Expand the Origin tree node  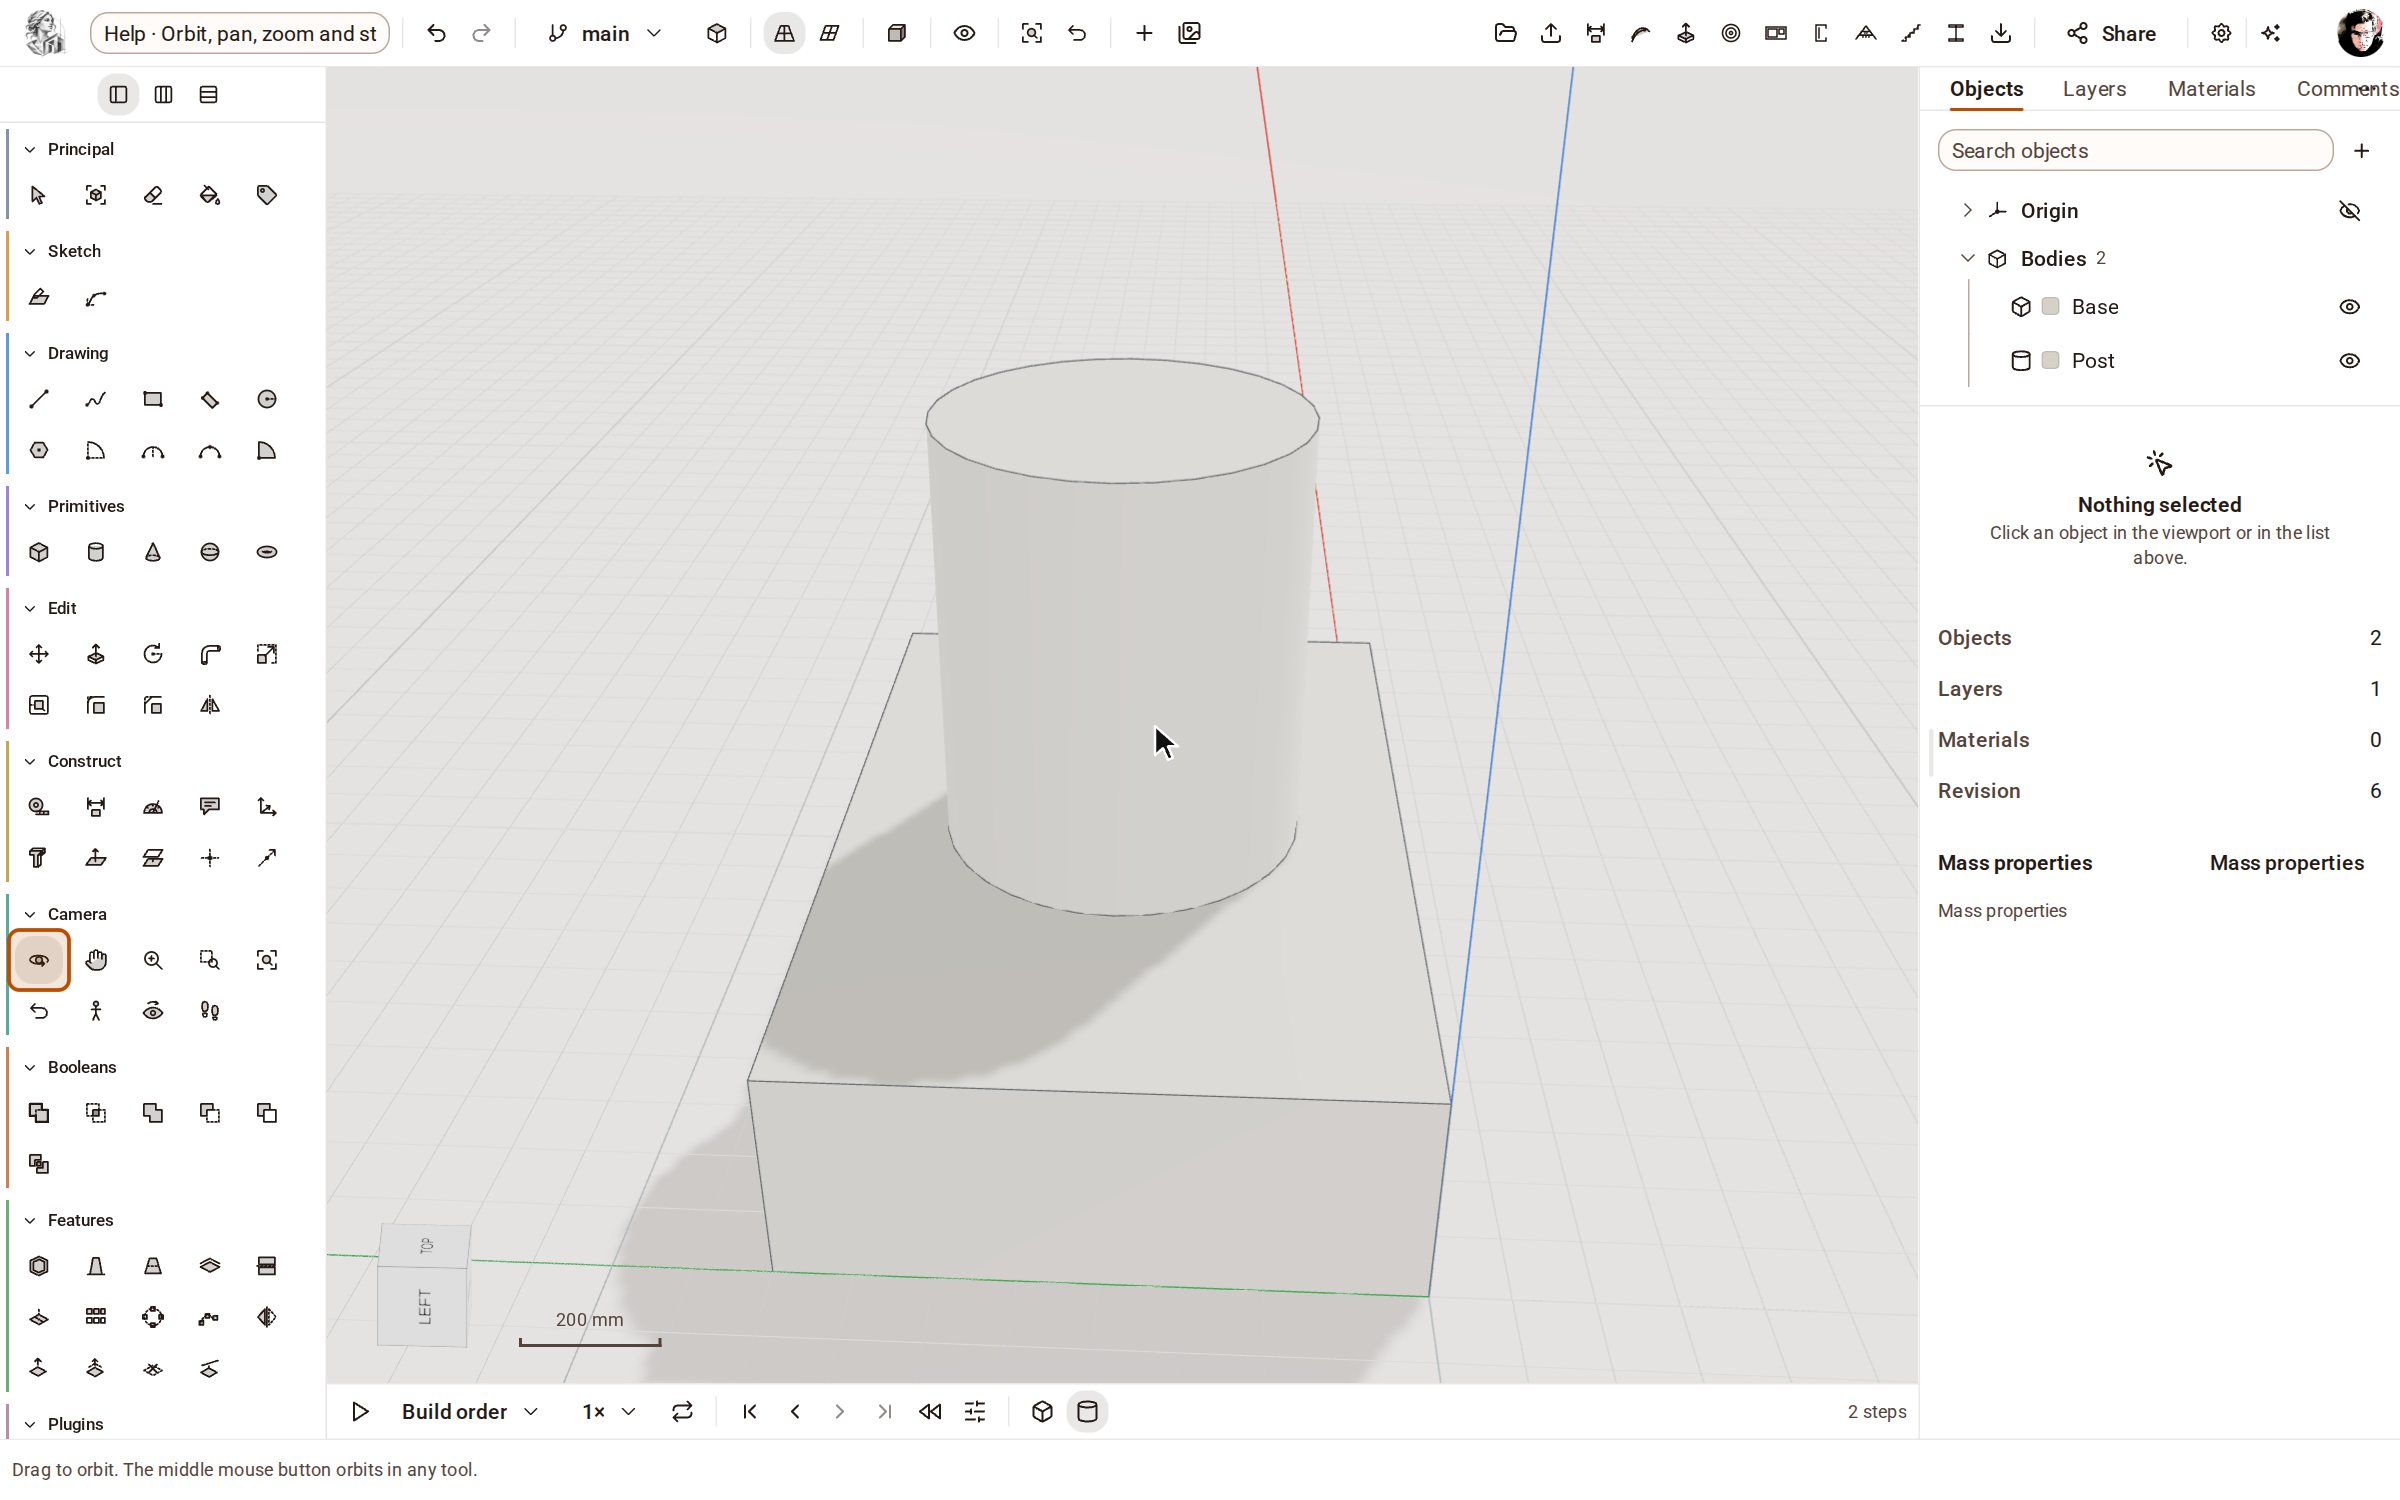(1967, 210)
